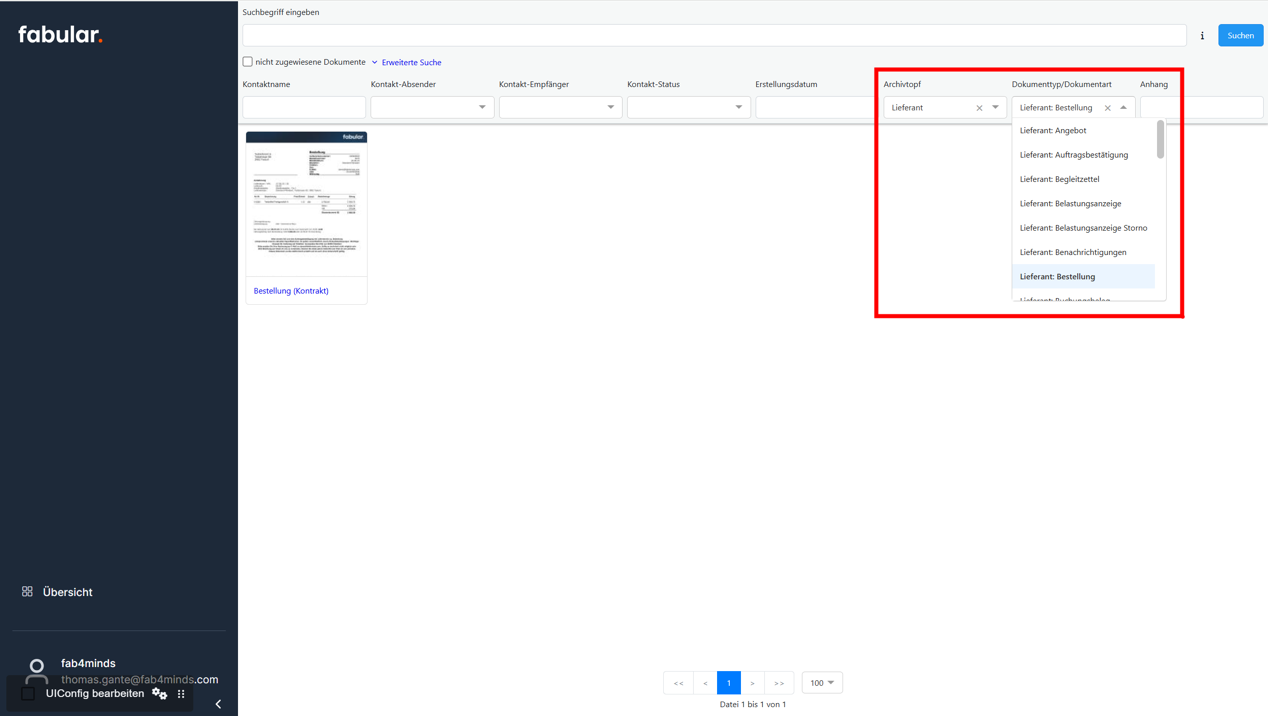Image resolution: width=1268 pixels, height=716 pixels.
Task: Open the UIConfig settings gear icon
Action: tap(159, 693)
